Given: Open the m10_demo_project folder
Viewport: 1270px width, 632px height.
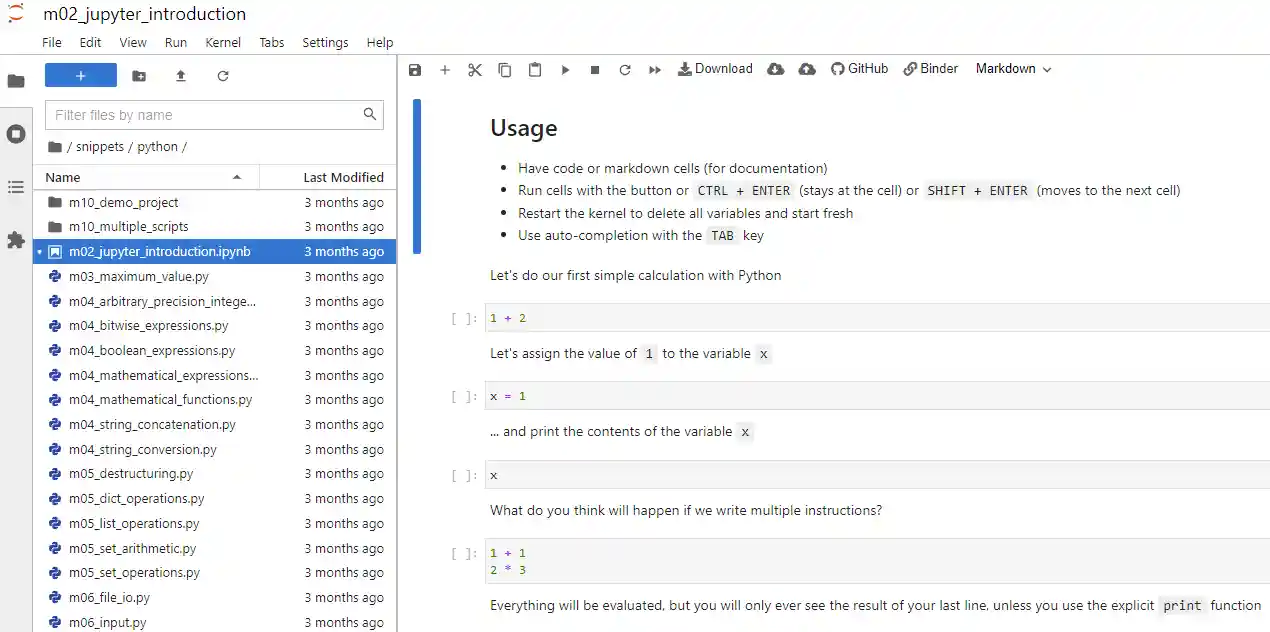Looking at the screenshot, I should 123,202.
